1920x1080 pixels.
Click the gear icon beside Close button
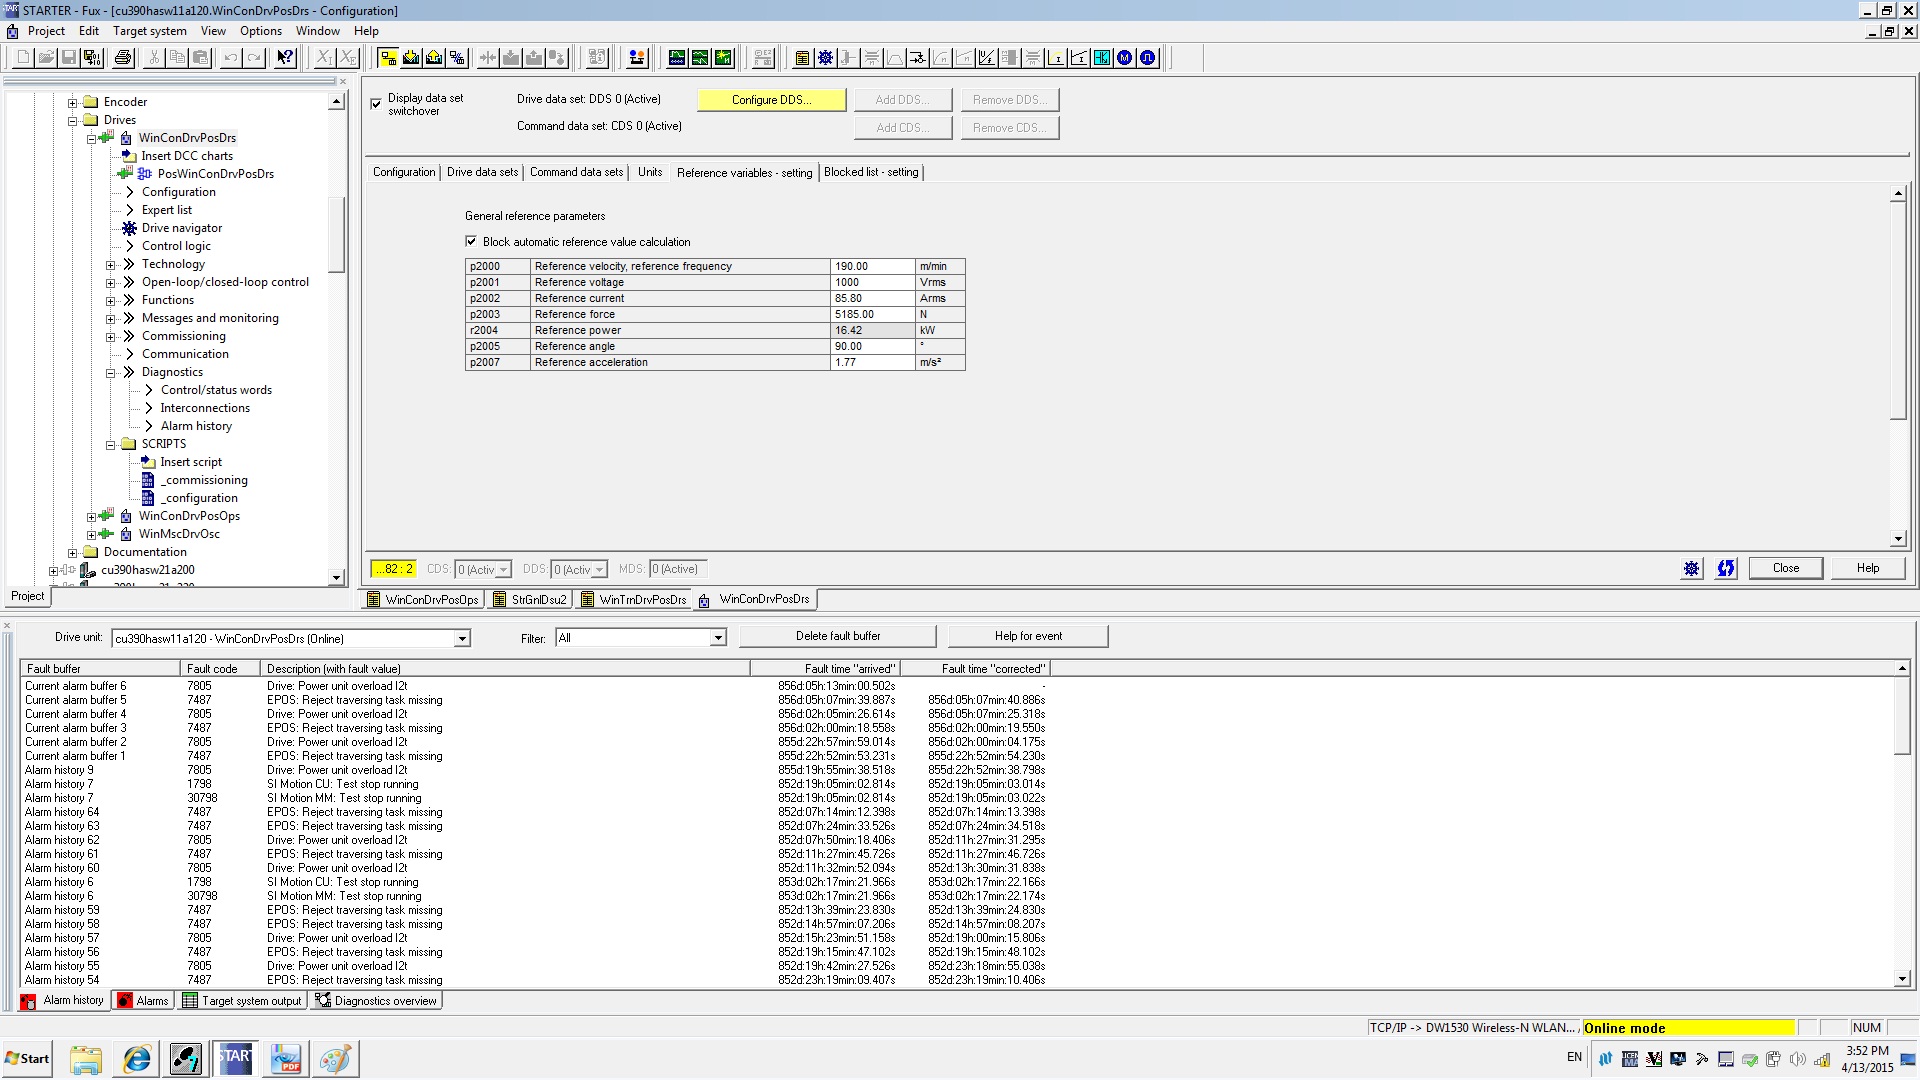(1691, 569)
